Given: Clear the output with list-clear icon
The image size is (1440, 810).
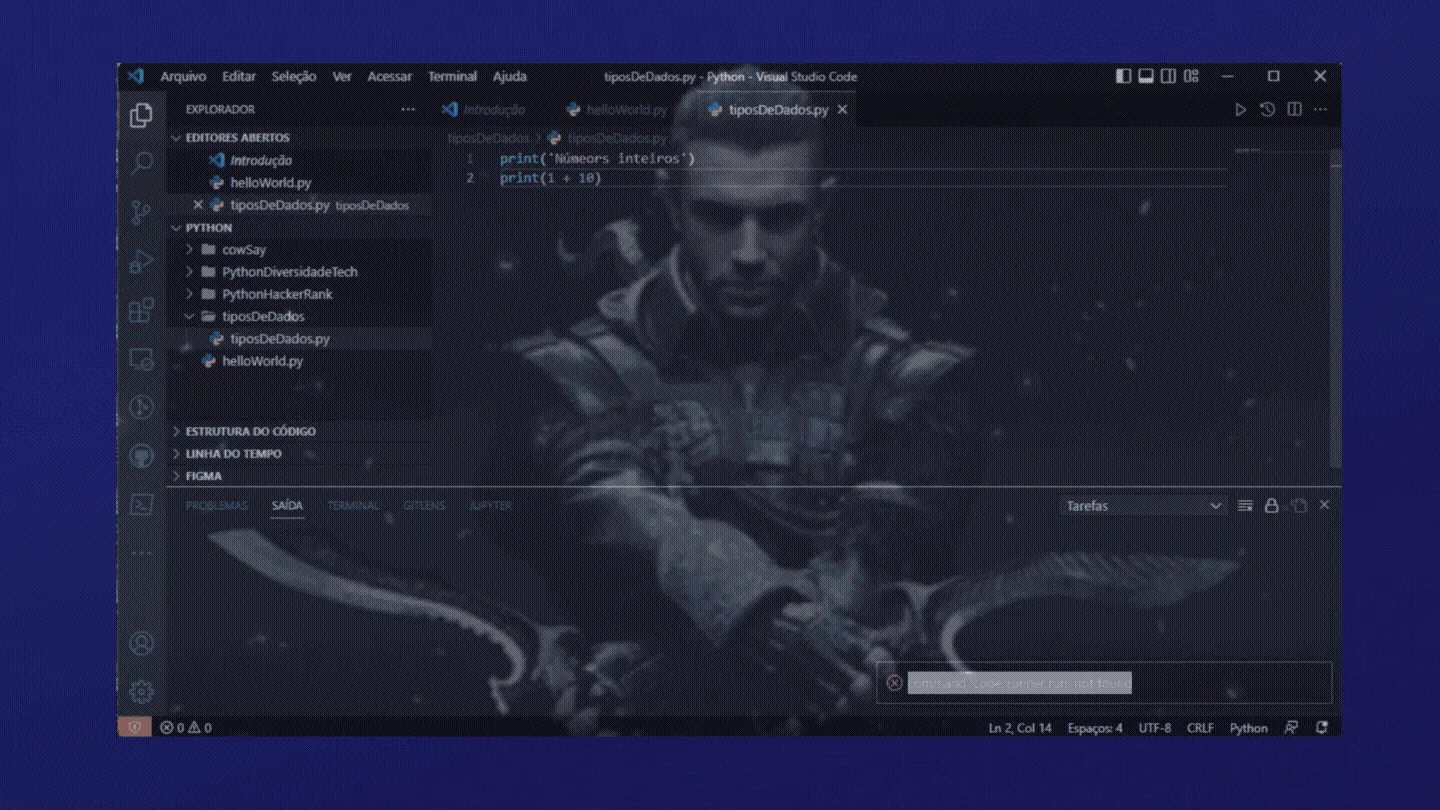Looking at the screenshot, I should pyautogui.click(x=1245, y=506).
